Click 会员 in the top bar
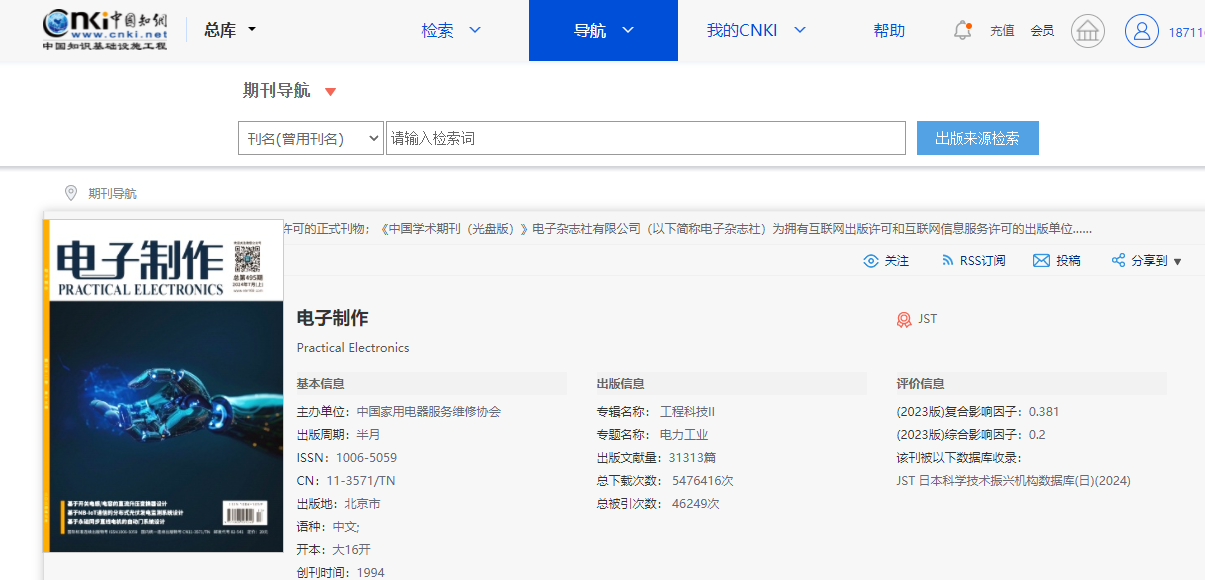The height and width of the screenshot is (580, 1205). [1042, 31]
